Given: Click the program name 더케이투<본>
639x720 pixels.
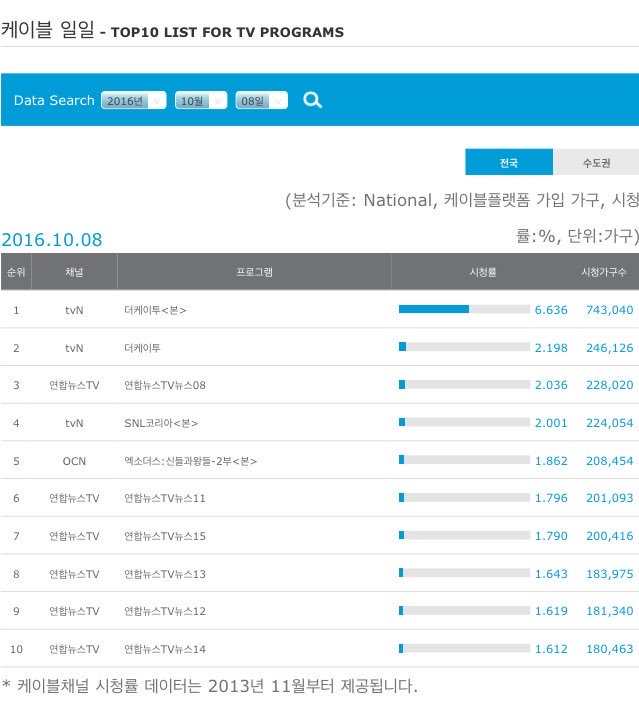Looking at the screenshot, I should click(155, 310).
